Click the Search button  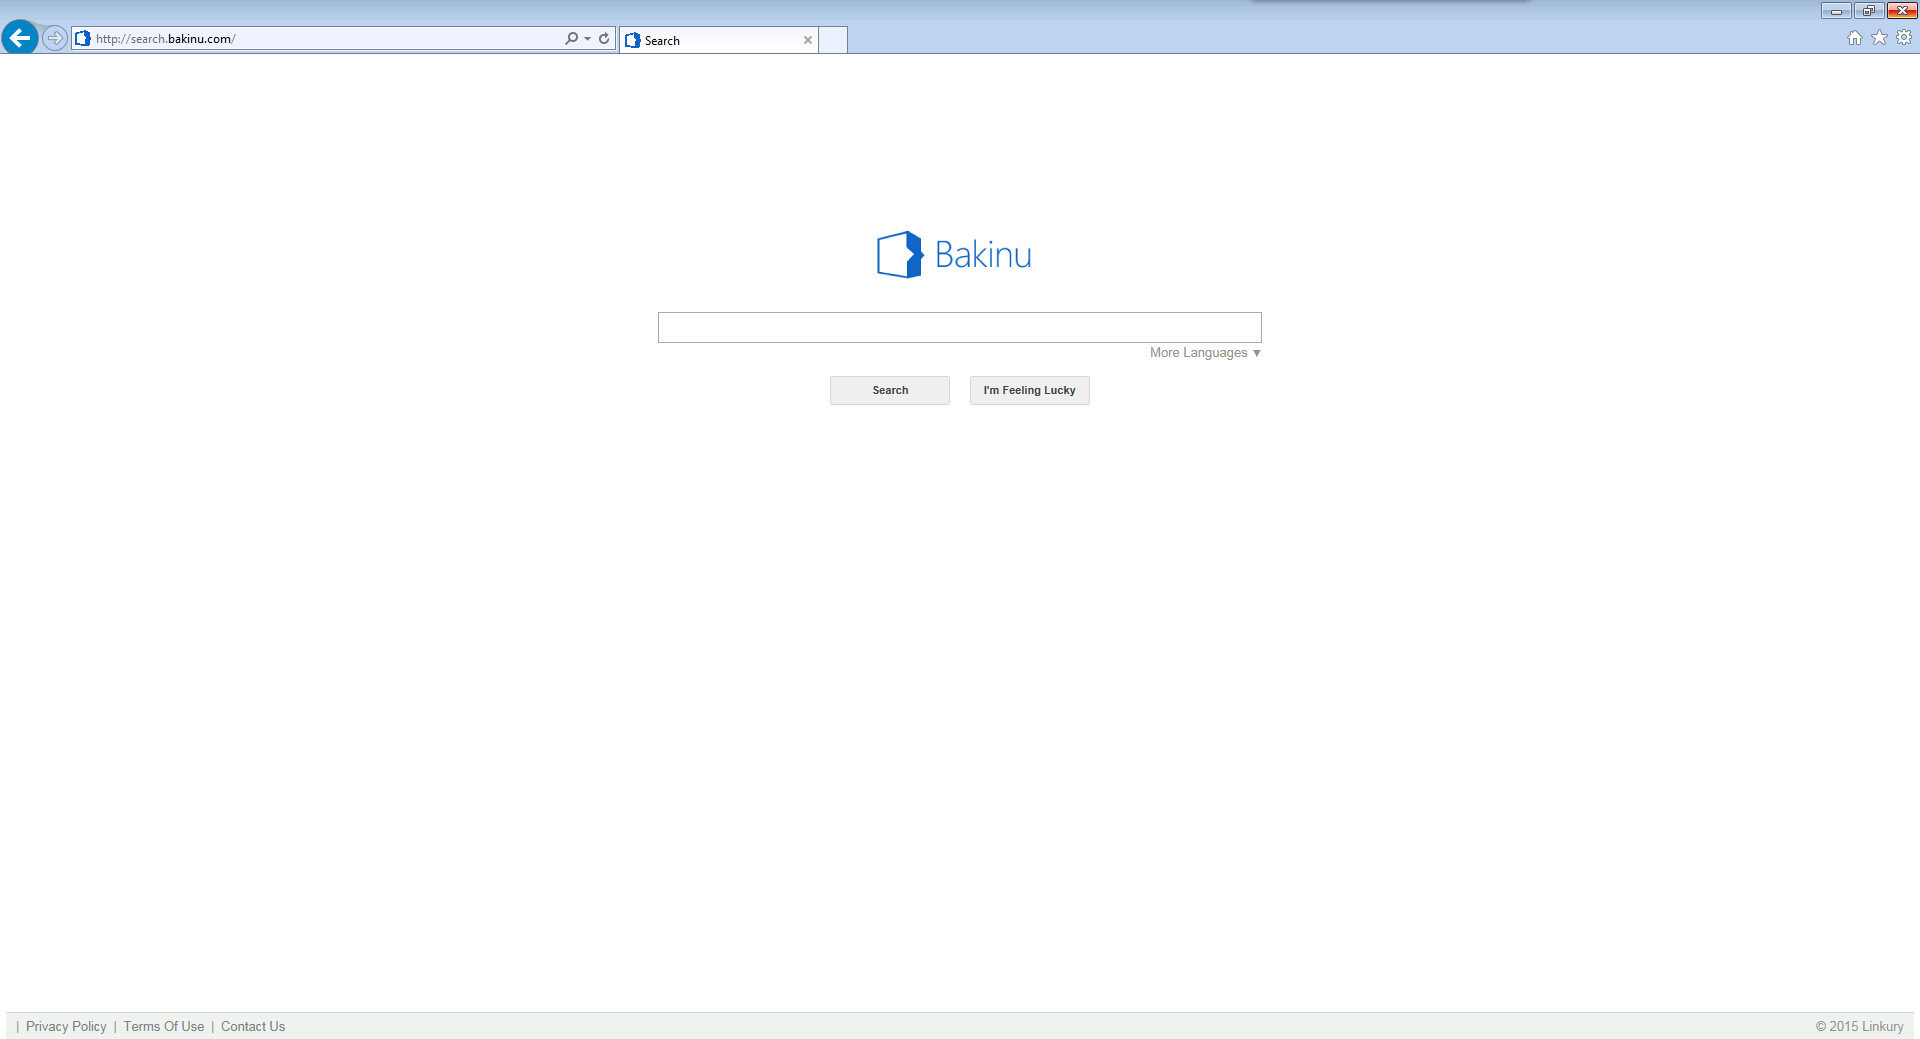[890, 390]
